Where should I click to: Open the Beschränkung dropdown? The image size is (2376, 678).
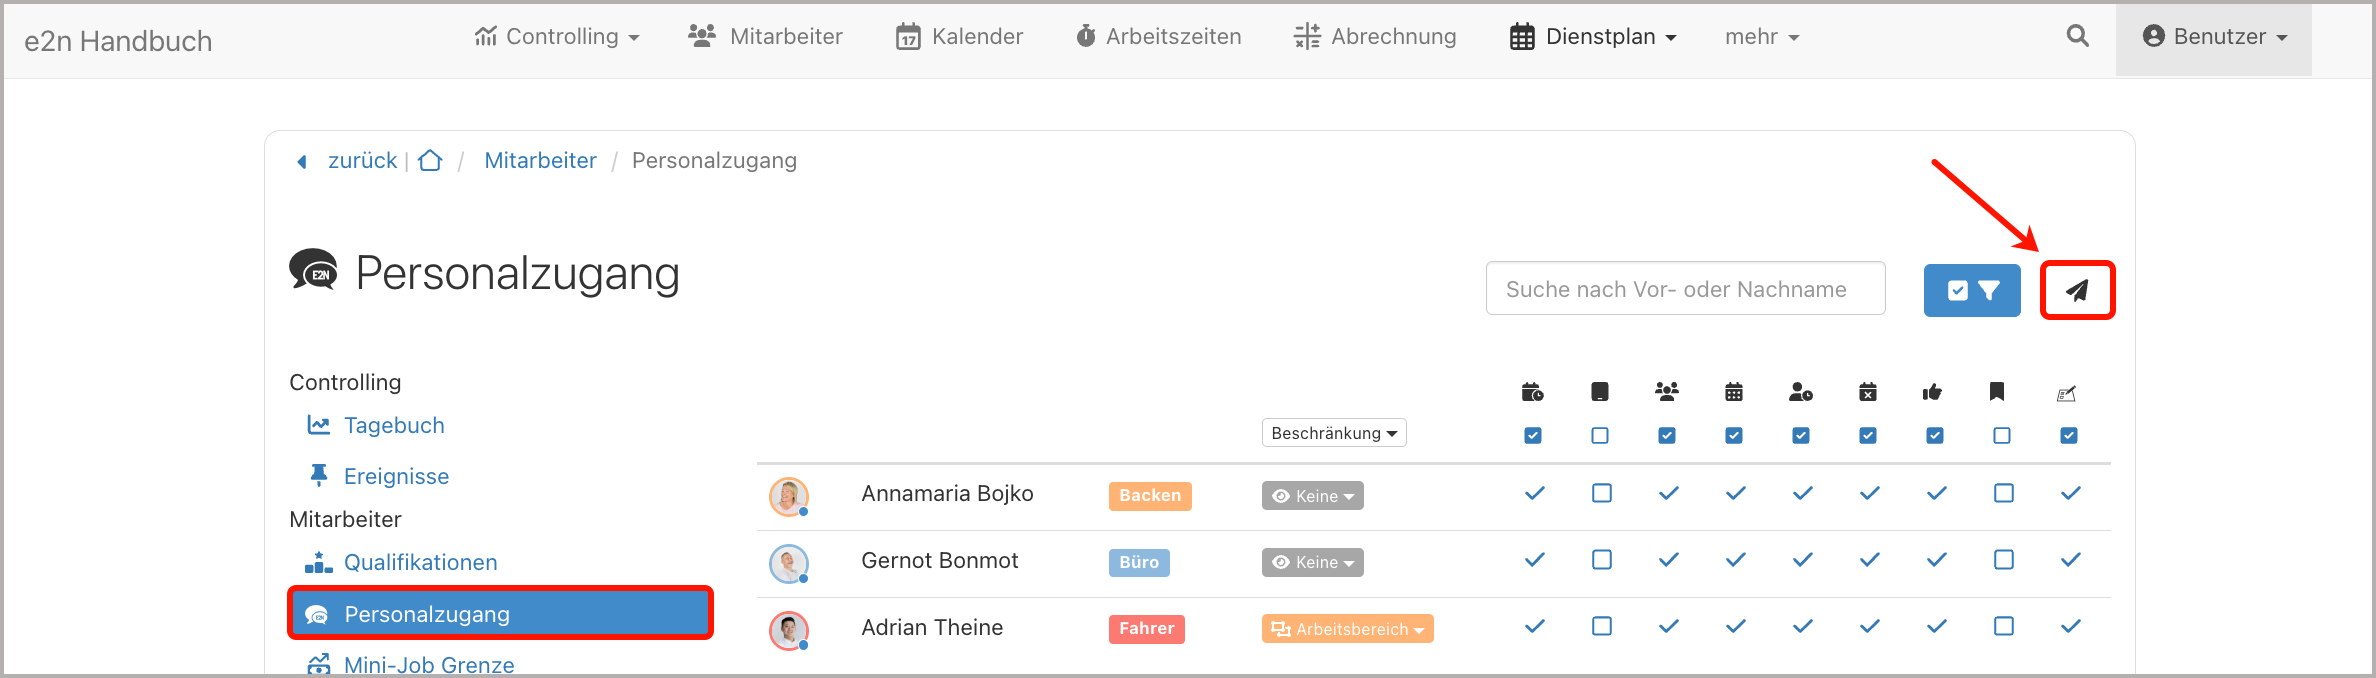[1334, 432]
